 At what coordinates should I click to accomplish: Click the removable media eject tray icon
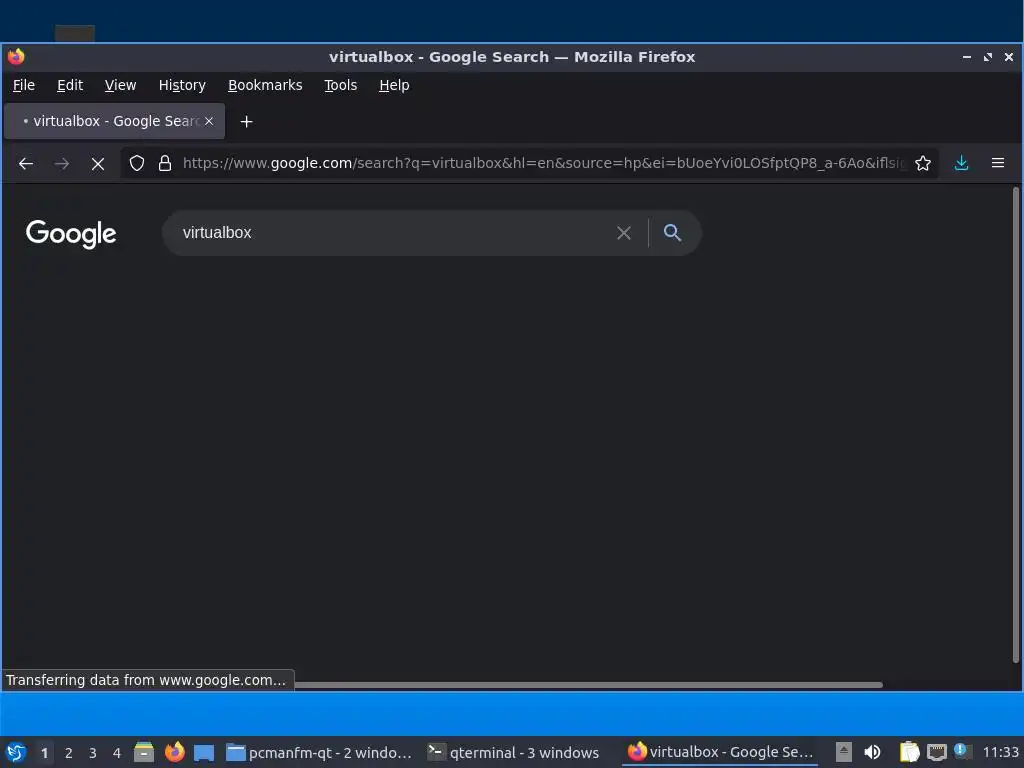click(x=844, y=752)
